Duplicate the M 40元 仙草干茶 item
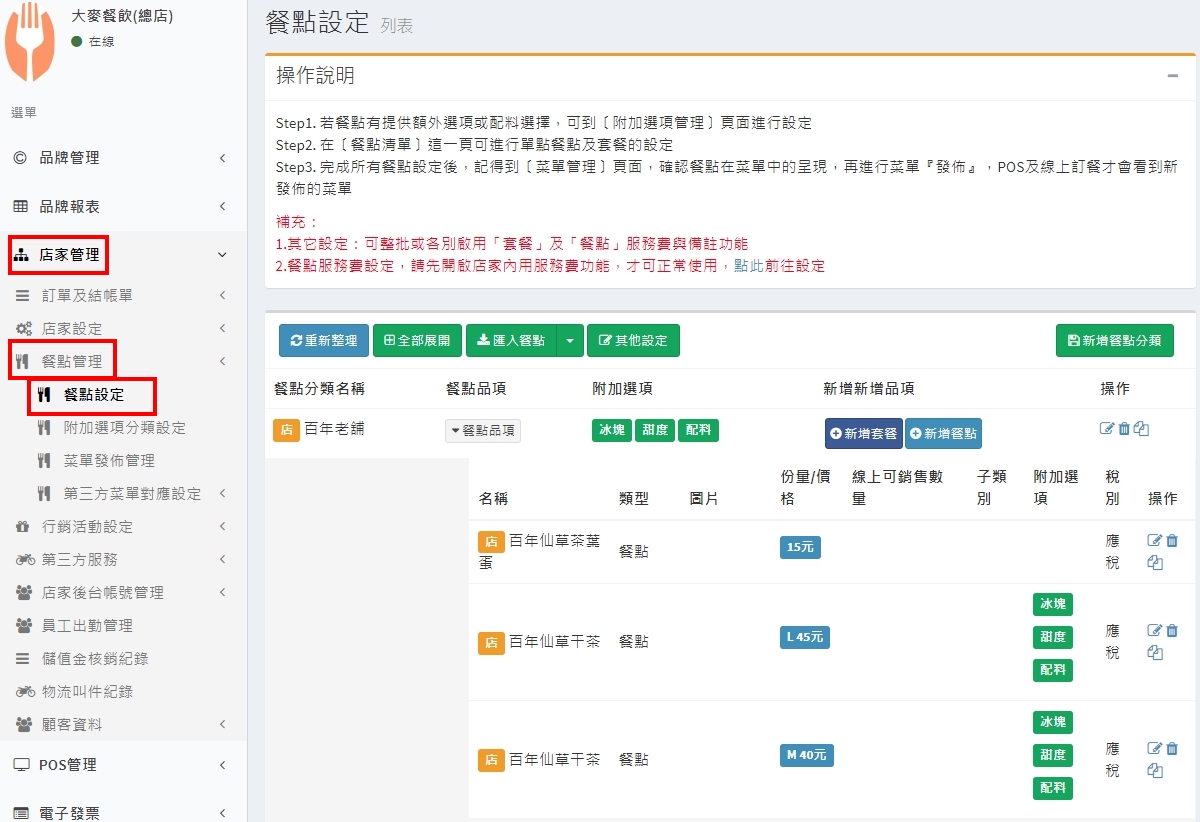Image resolution: width=1200 pixels, height=822 pixels. 1155,771
